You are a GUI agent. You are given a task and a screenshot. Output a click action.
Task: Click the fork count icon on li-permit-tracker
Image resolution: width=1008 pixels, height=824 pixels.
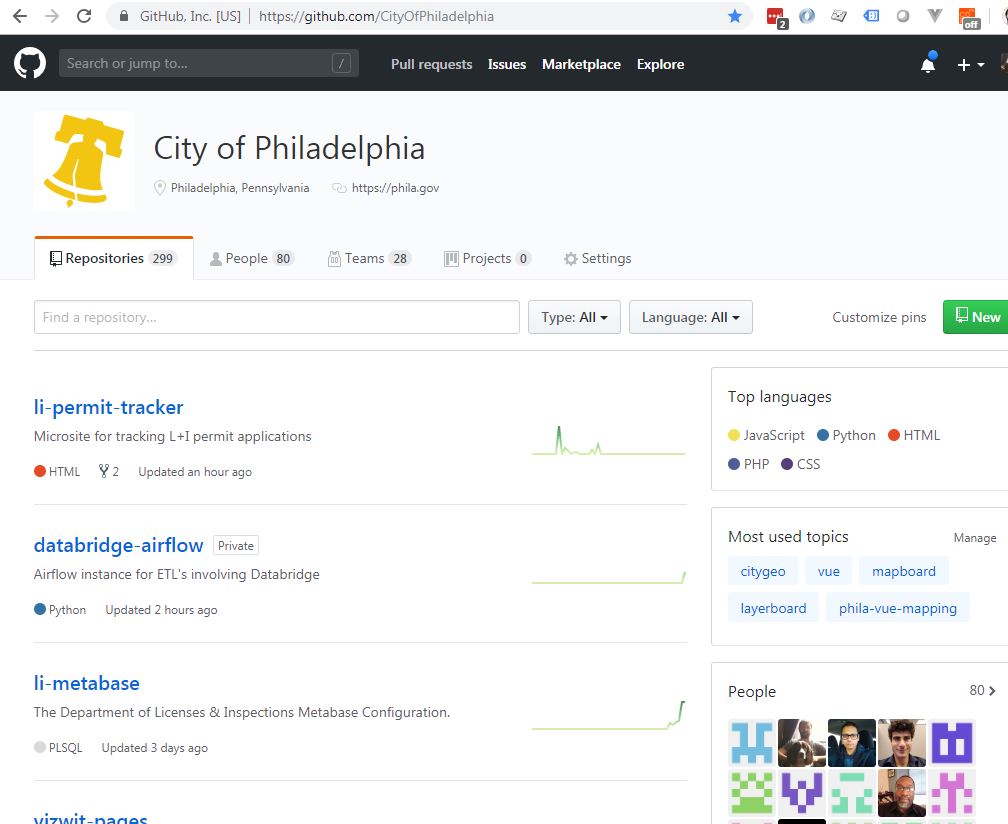104,471
